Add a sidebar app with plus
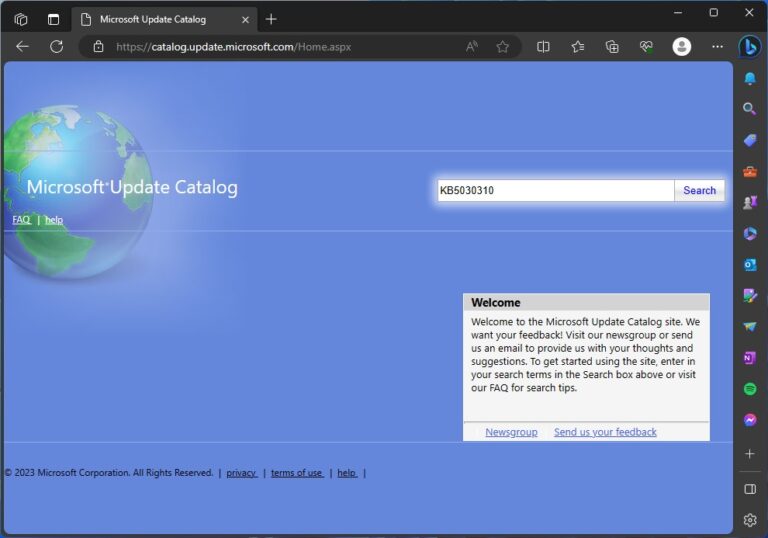The width and height of the screenshot is (768, 538). click(x=749, y=454)
